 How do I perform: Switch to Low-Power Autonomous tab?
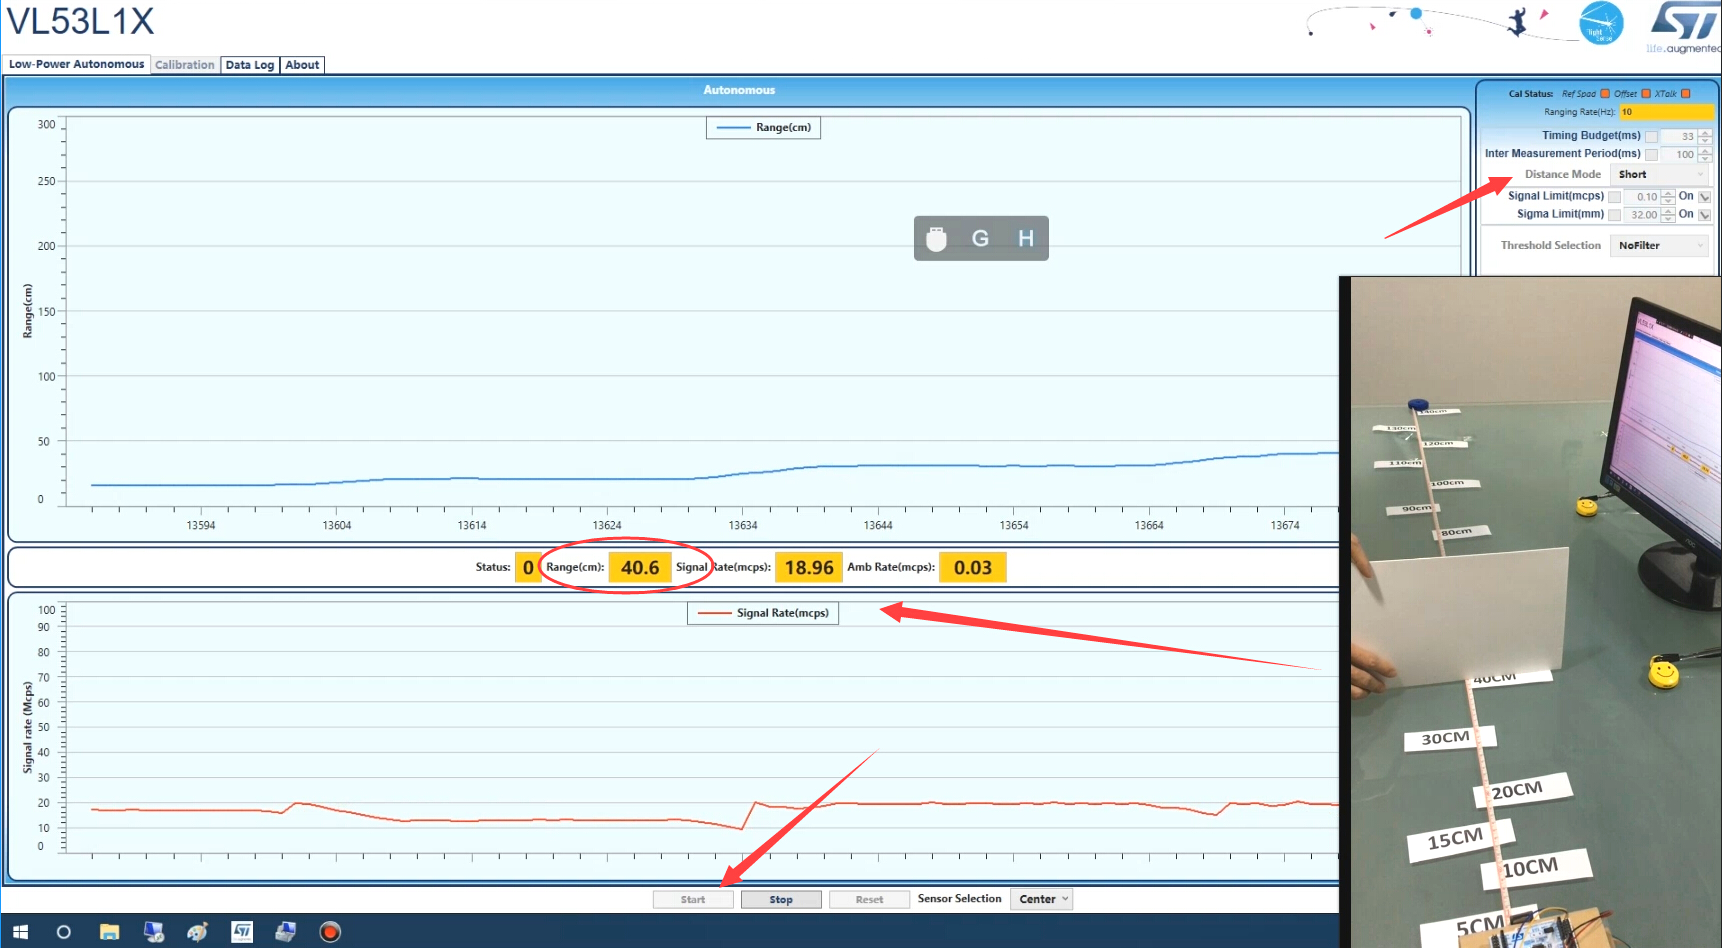click(x=76, y=64)
